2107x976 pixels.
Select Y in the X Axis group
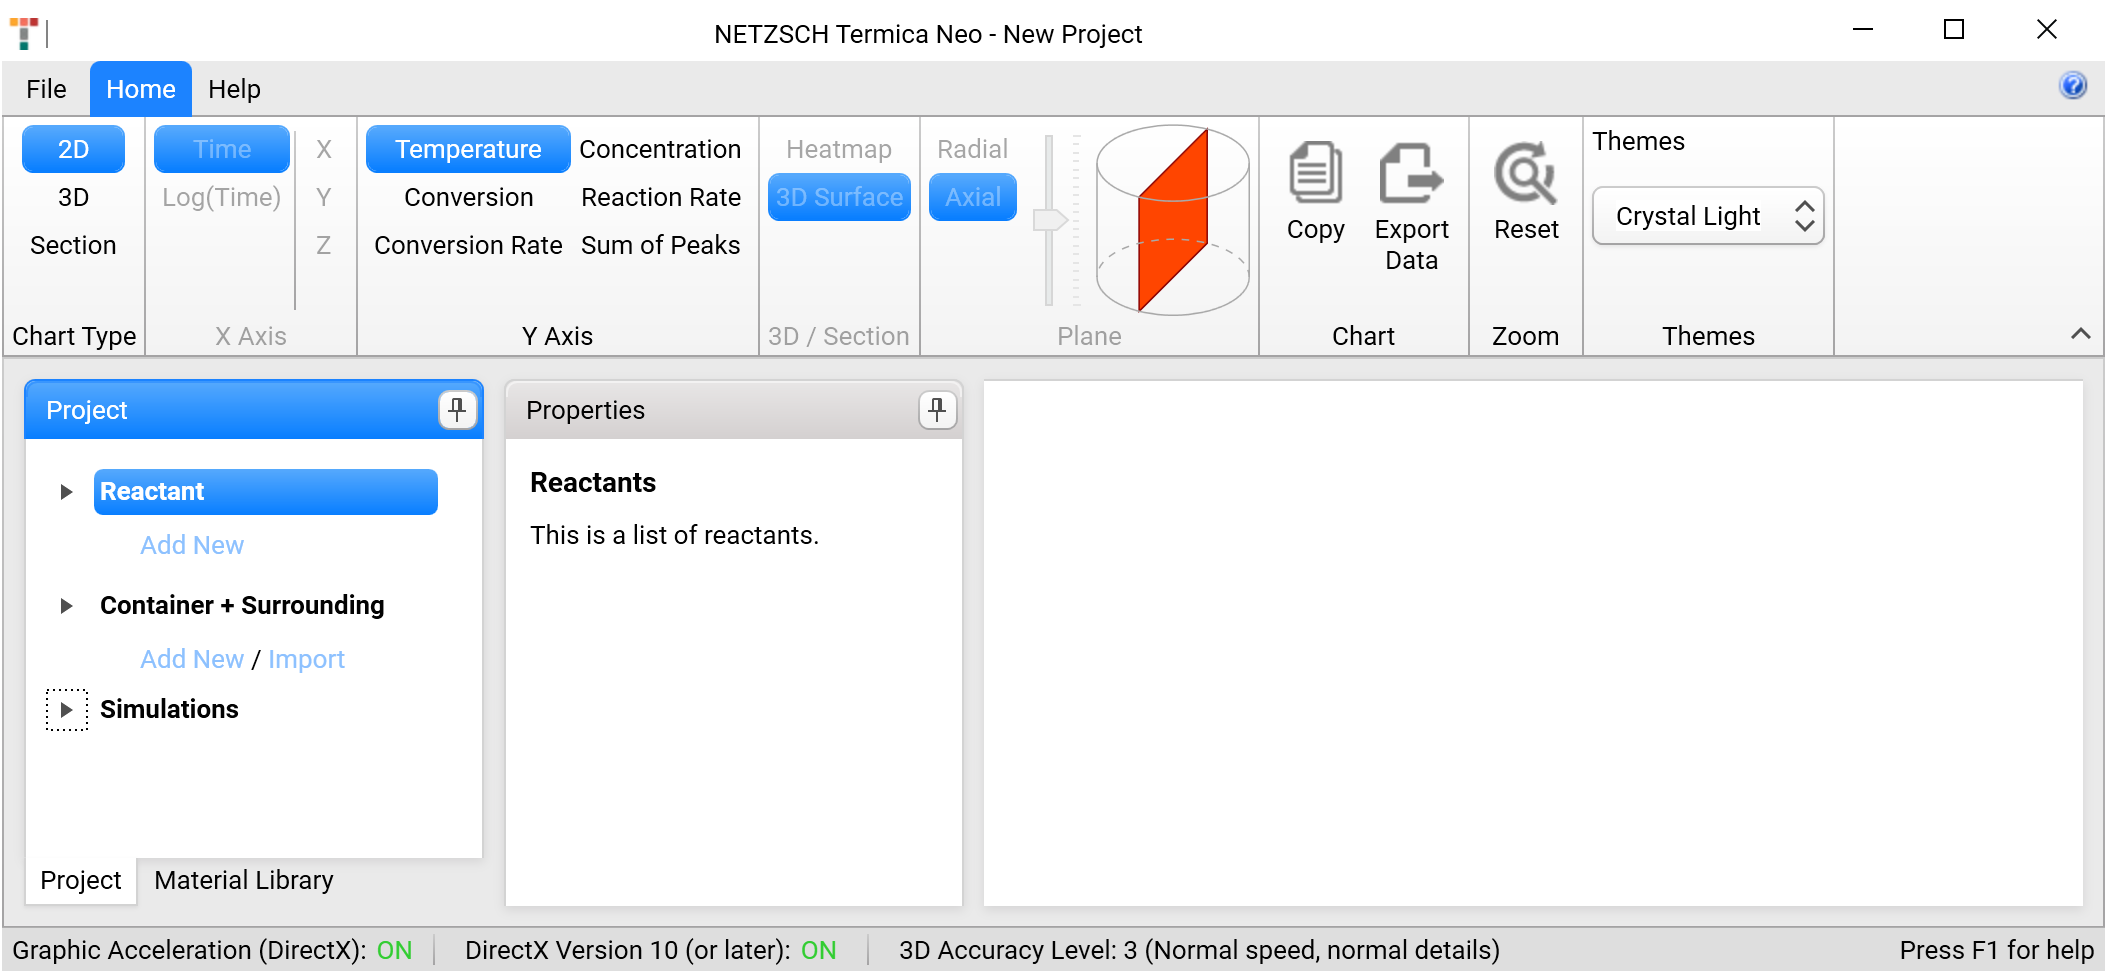(324, 197)
